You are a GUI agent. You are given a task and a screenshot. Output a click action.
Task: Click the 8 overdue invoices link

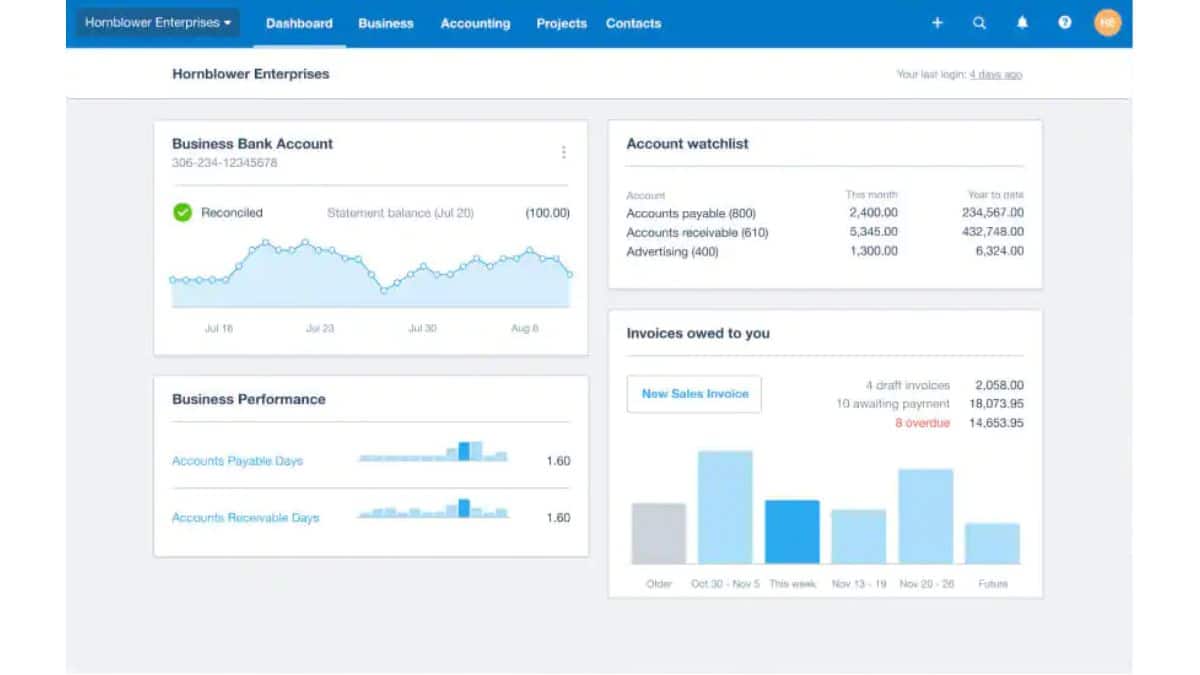pyautogui.click(x=922, y=423)
